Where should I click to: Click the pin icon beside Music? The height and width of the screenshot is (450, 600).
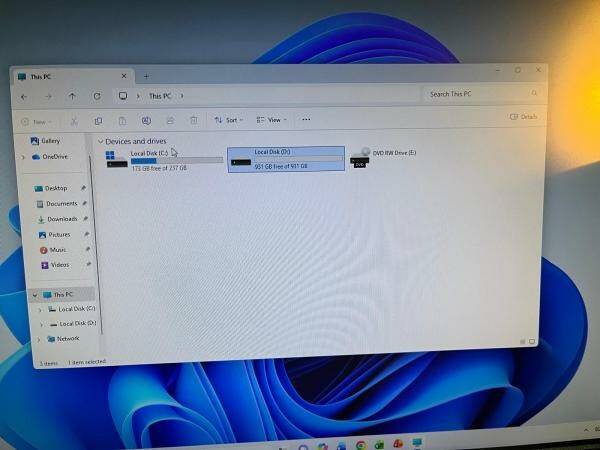pyautogui.click(x=88, y=249)
